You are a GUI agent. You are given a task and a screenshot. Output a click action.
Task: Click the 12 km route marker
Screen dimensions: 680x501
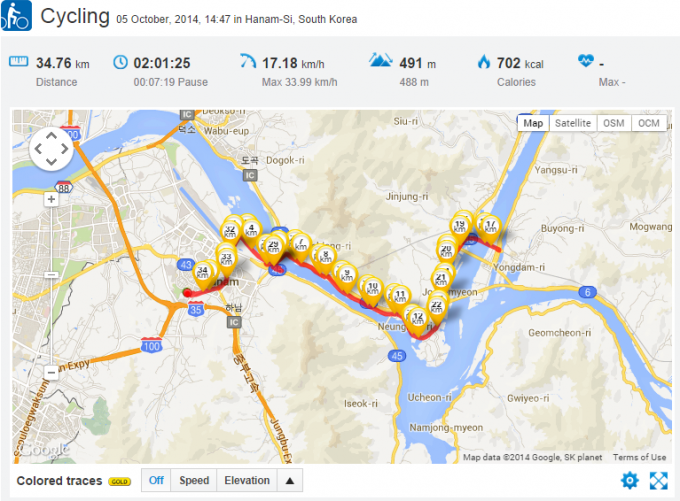point(417,319)
